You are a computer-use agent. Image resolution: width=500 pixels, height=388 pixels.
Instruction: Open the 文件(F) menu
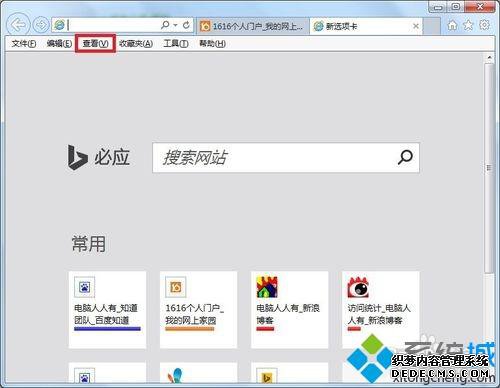(24, 44)
